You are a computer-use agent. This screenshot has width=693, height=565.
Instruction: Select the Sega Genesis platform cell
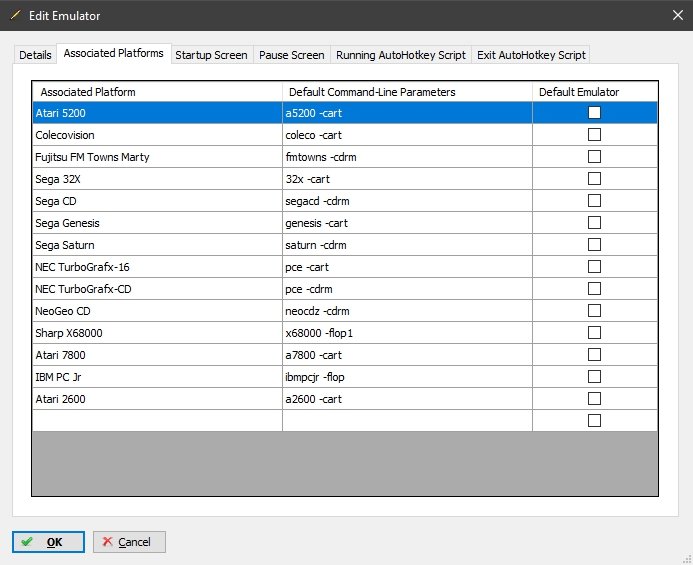pyautogui.click(x=157, y=223)
